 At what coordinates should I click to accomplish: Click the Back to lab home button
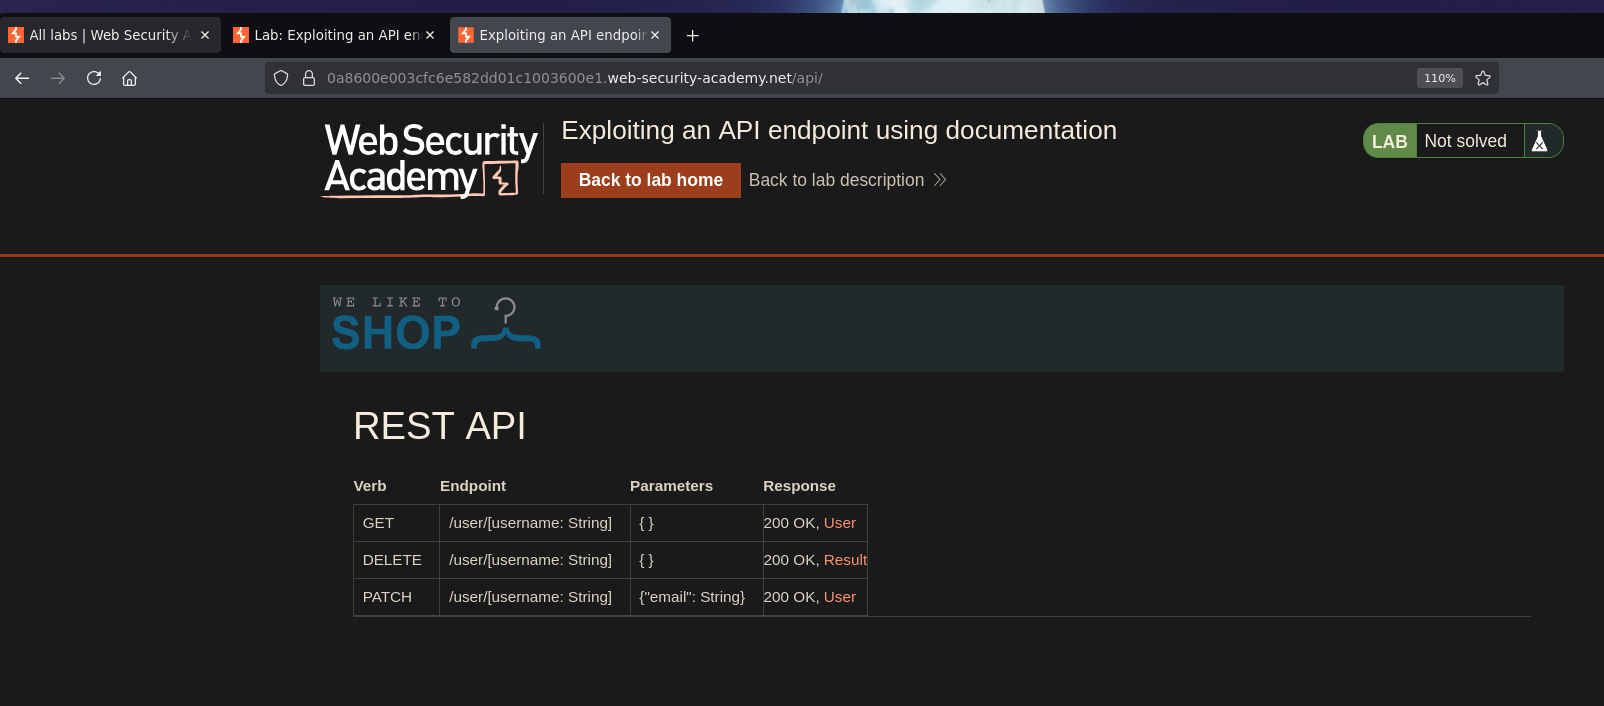tap(651, 180)
